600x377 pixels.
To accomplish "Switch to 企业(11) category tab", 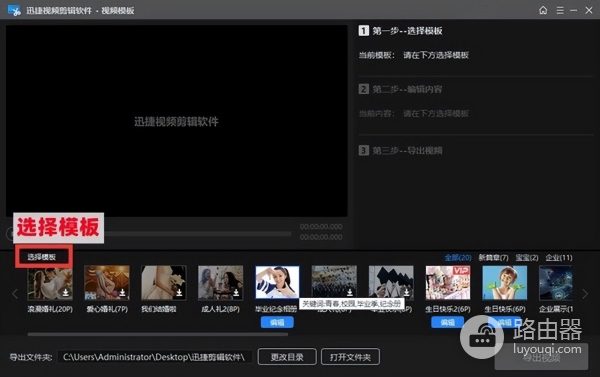I will click(x=559, y=258).
